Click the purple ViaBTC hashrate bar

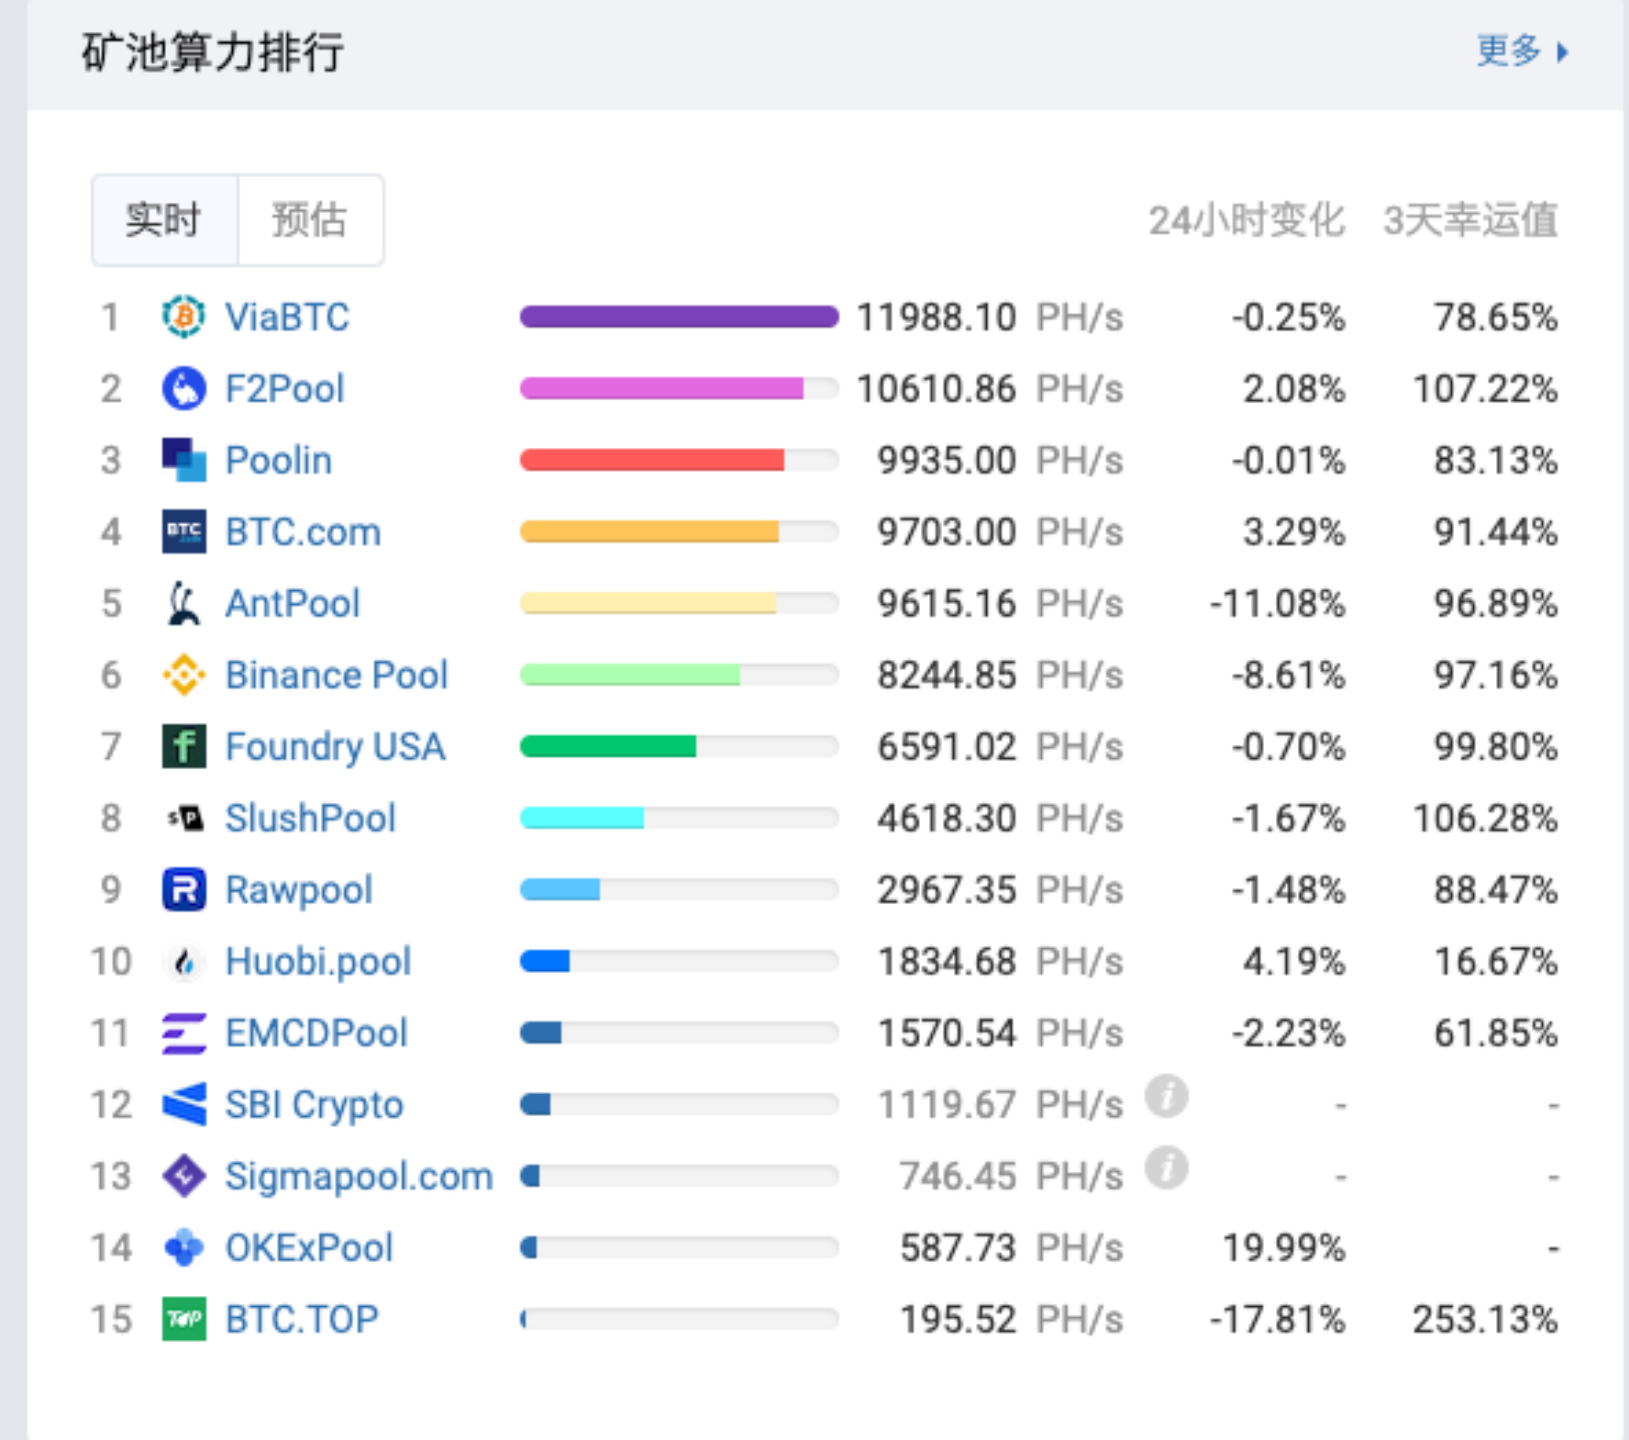679,317
